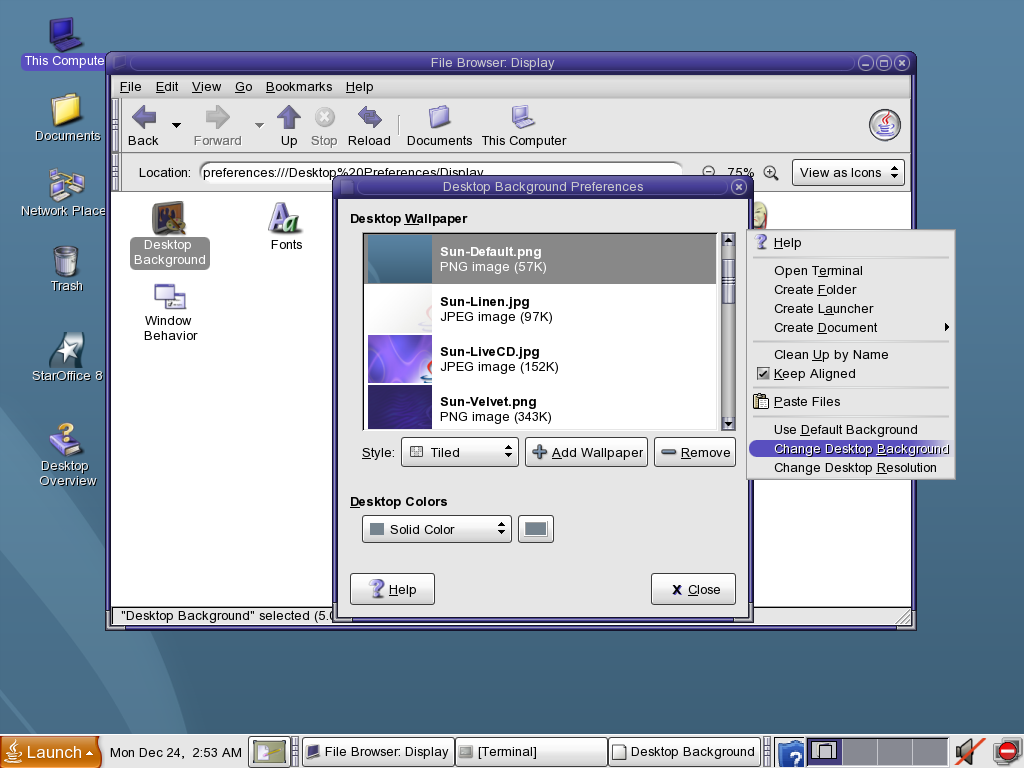Click the Documents desktop folder icon
Screen dimensions: 1024x768
tap(67, 118)
